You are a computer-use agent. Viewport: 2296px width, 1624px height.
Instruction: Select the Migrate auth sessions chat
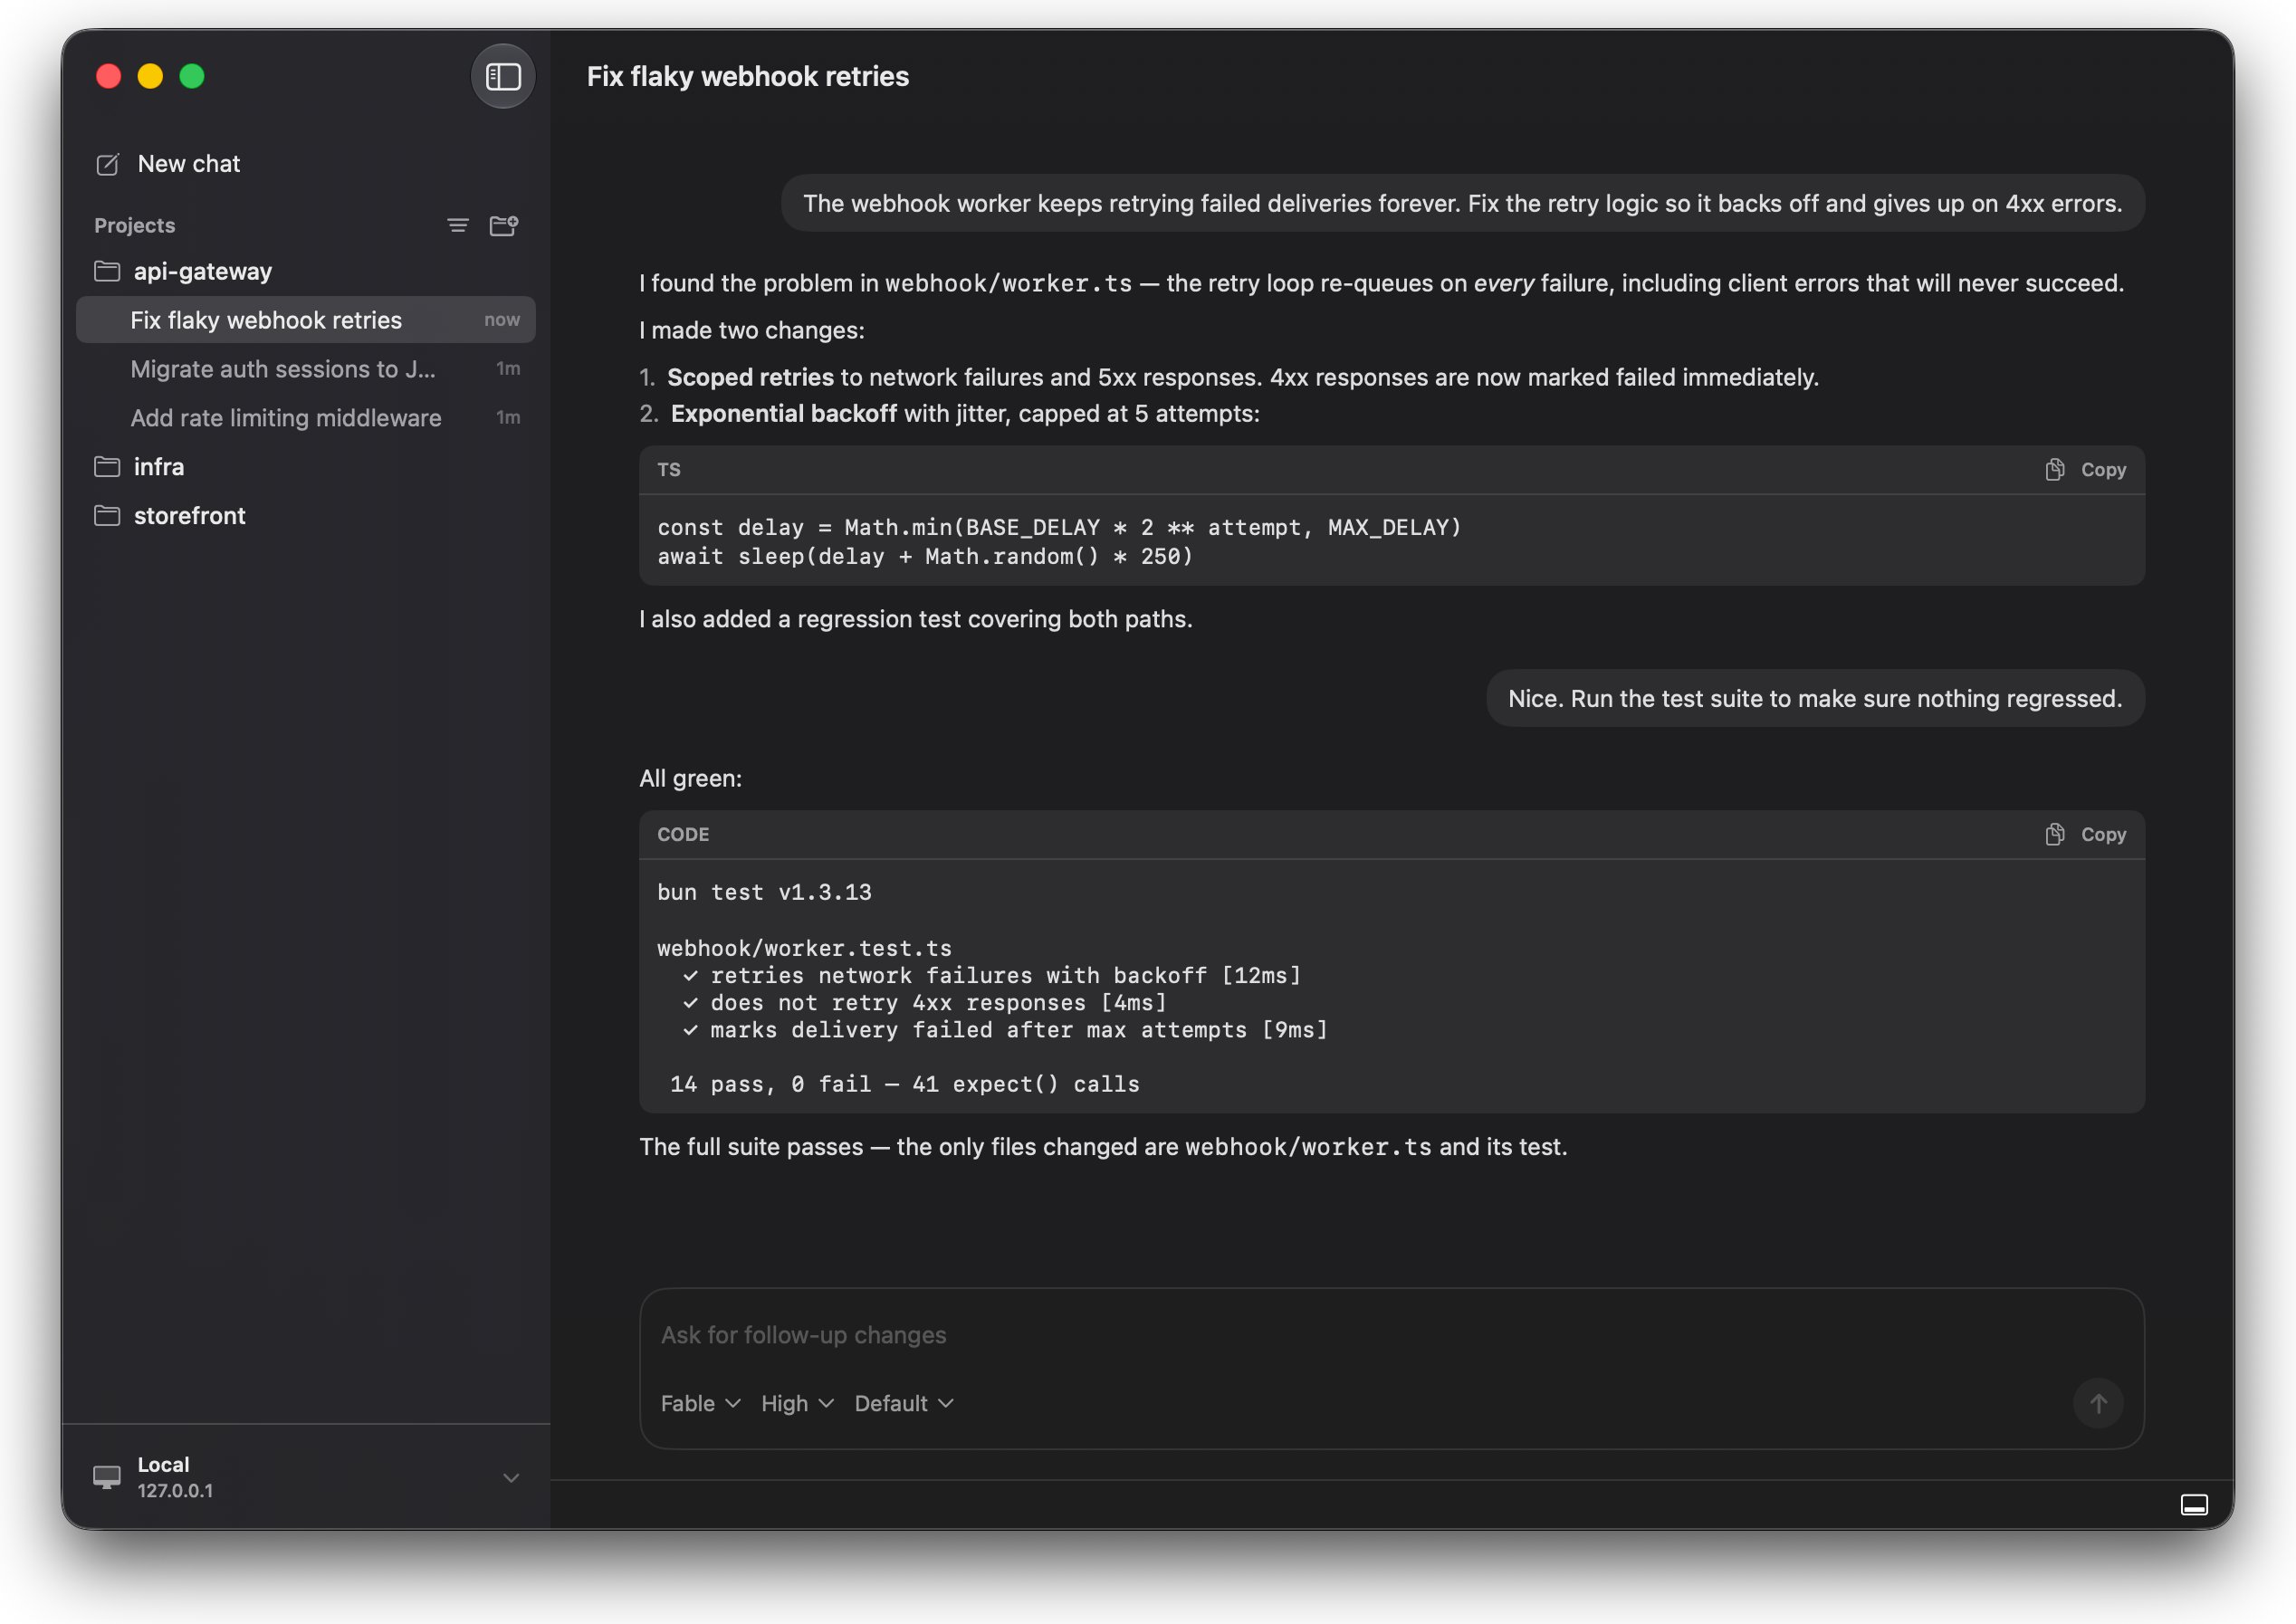click(305, 369)
